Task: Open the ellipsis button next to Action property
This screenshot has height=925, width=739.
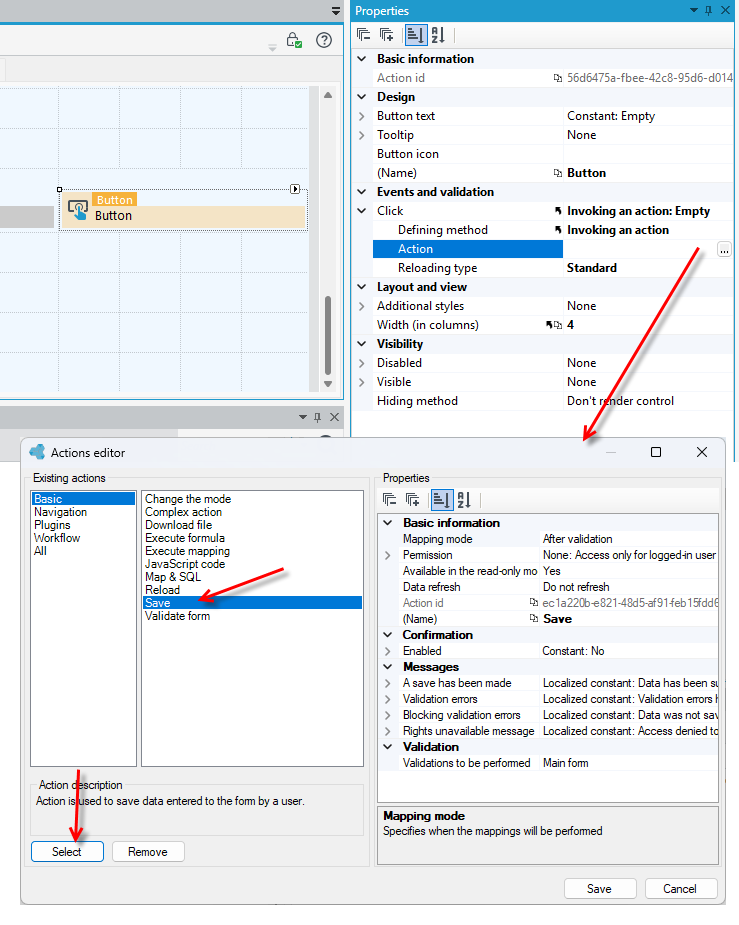Action: [x=724, y=250]
